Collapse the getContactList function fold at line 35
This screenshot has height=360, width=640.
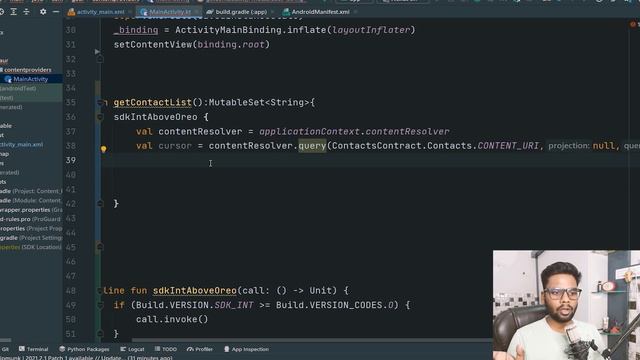tap(100, 103)
